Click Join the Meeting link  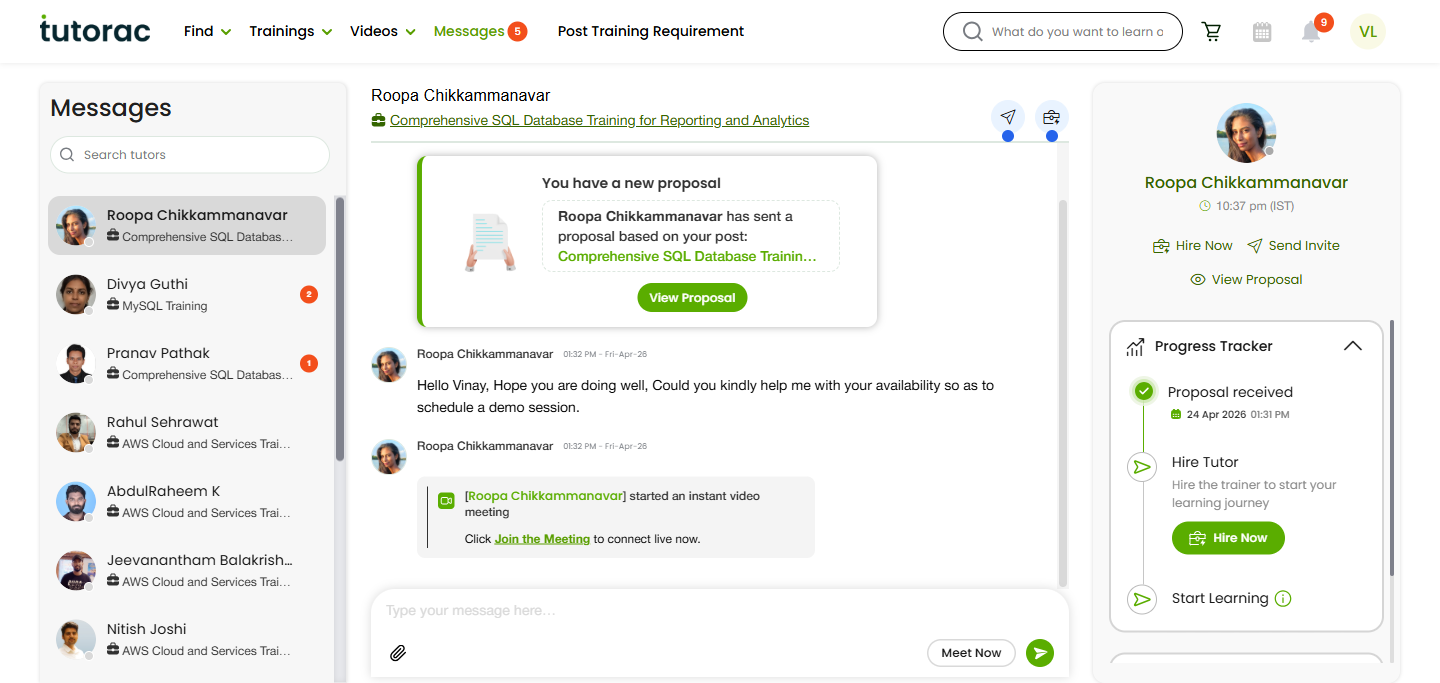pyautogui.click(x=542, y=538)
